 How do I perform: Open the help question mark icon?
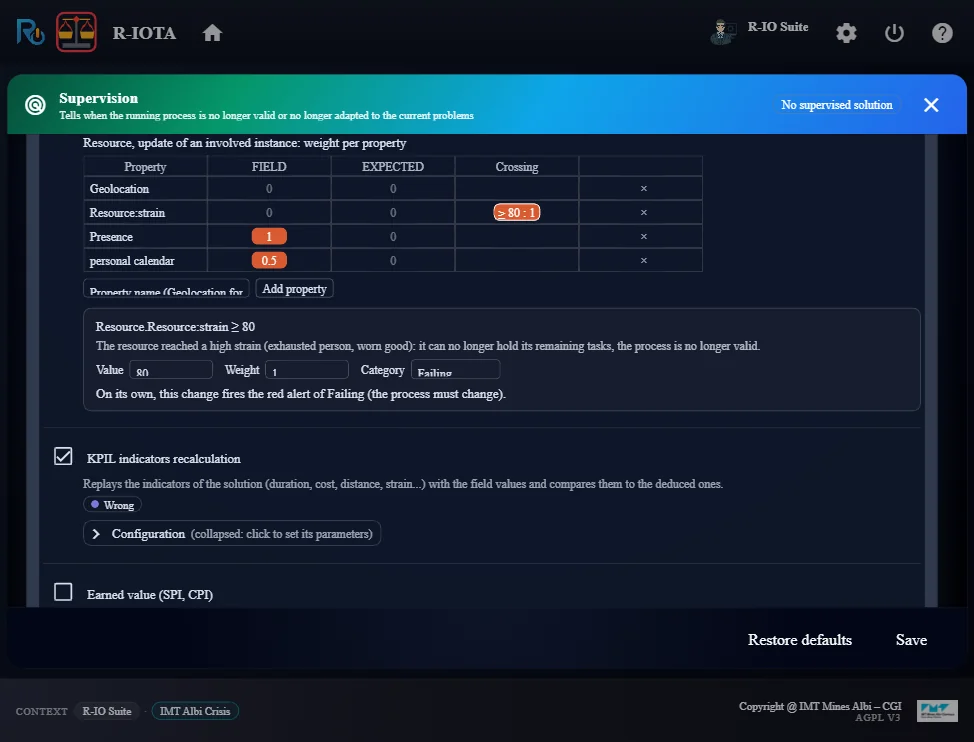(942, 33)
